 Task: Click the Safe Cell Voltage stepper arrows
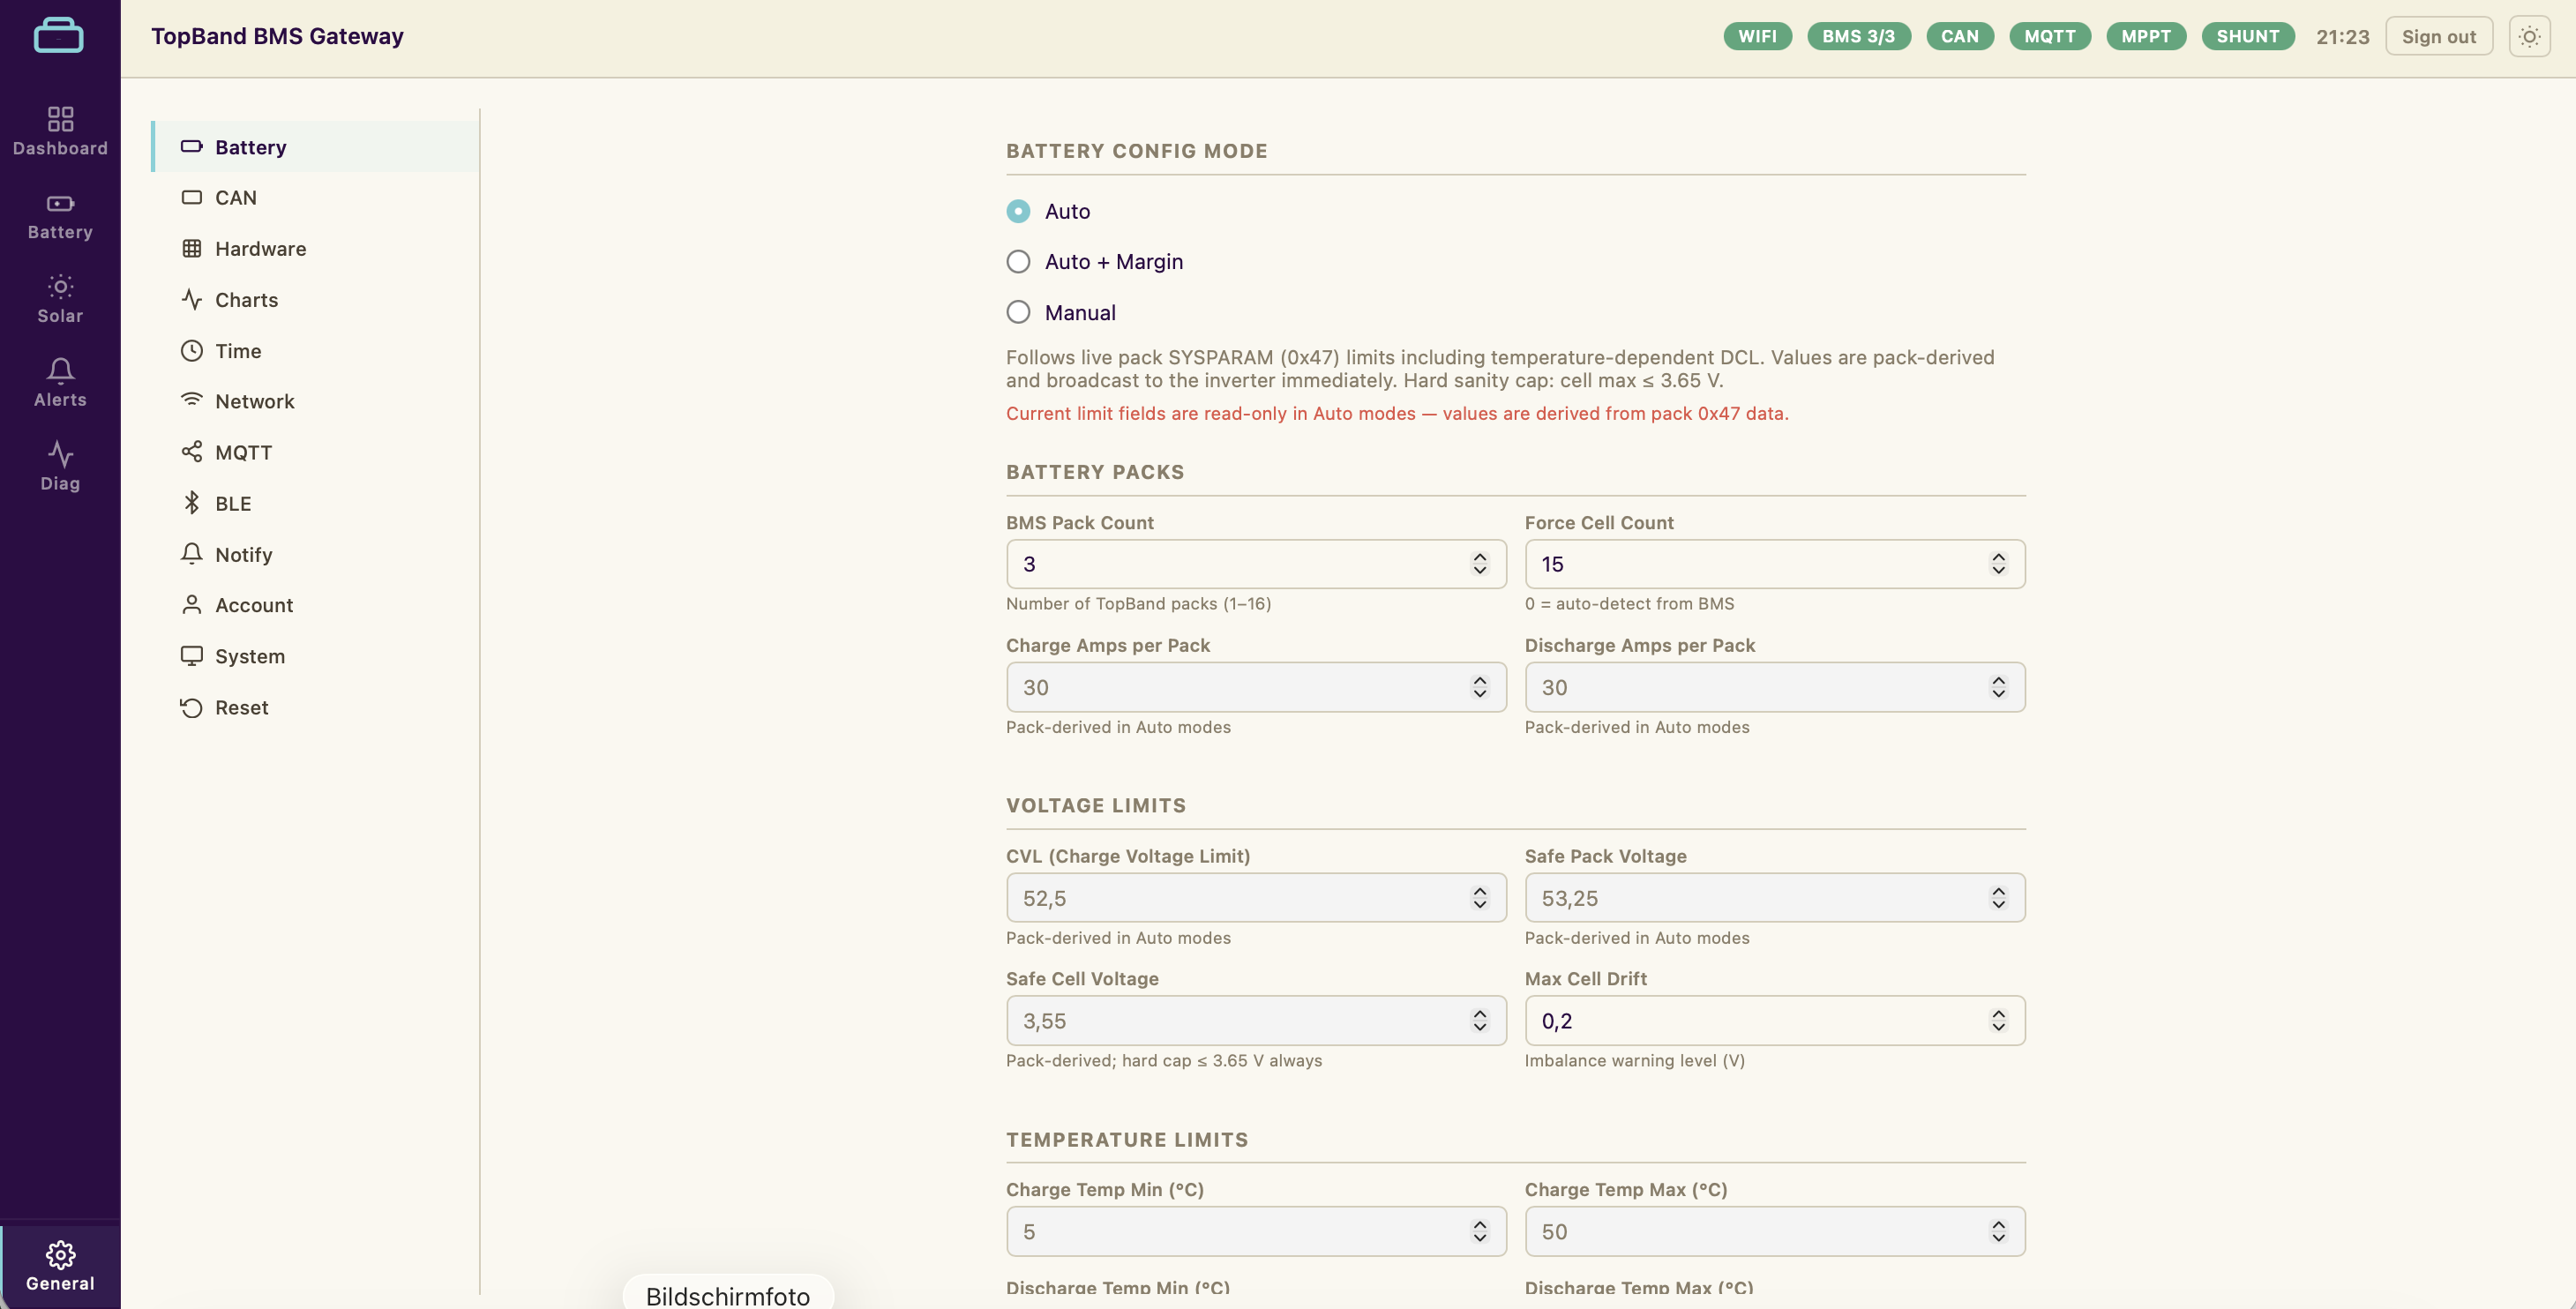click(1480, 1020)
